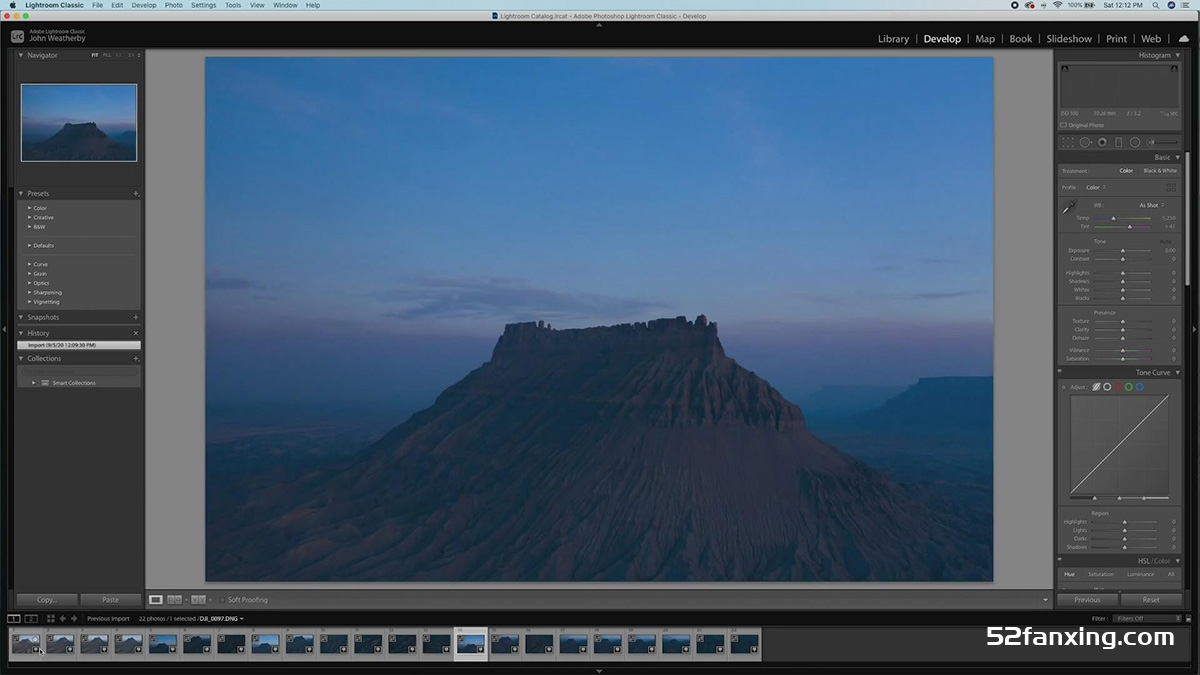Select the Crop Overlay tool
Image resolution: width=1200 pixels, height=675 pixels.
coord(1068,142)
